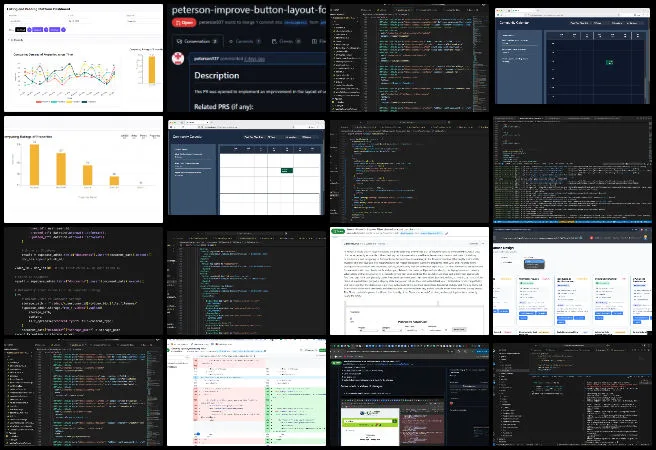The image size is (656, 450).
Task: Click the tall orange bar beside the line chart
Action: tap(153, 68)
